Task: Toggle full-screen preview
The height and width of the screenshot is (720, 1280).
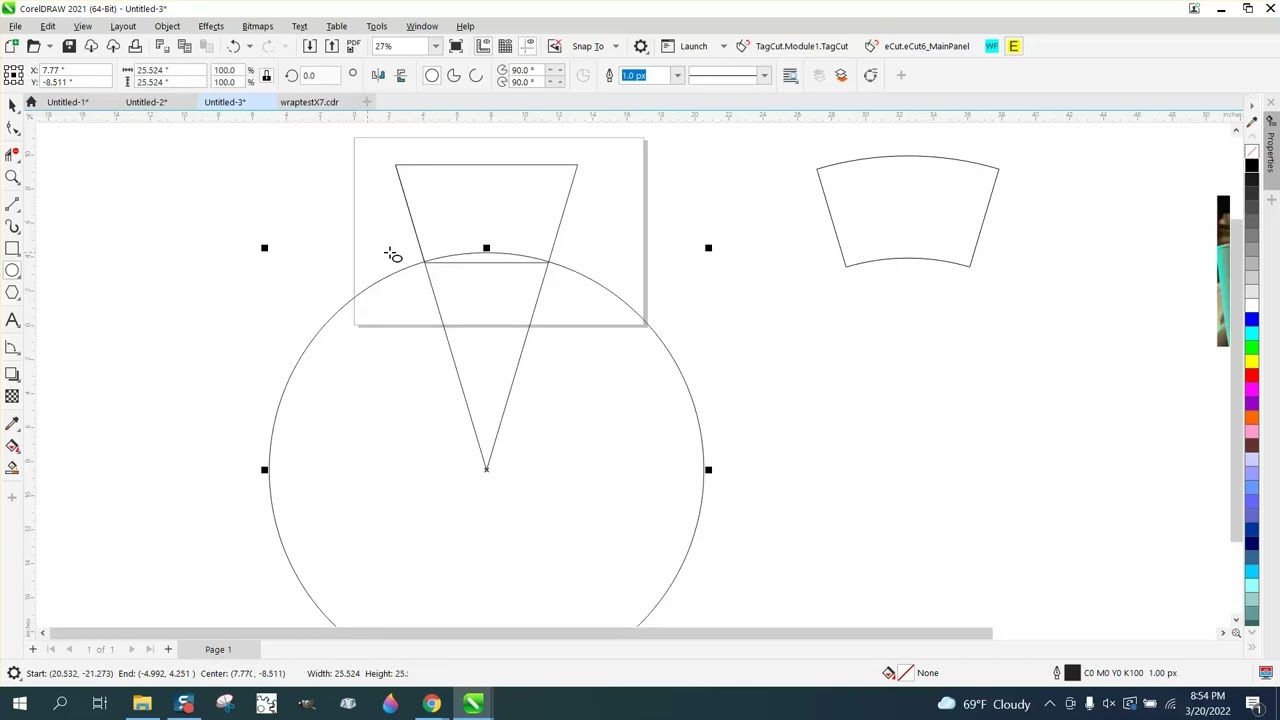Action: pos(456,46)
